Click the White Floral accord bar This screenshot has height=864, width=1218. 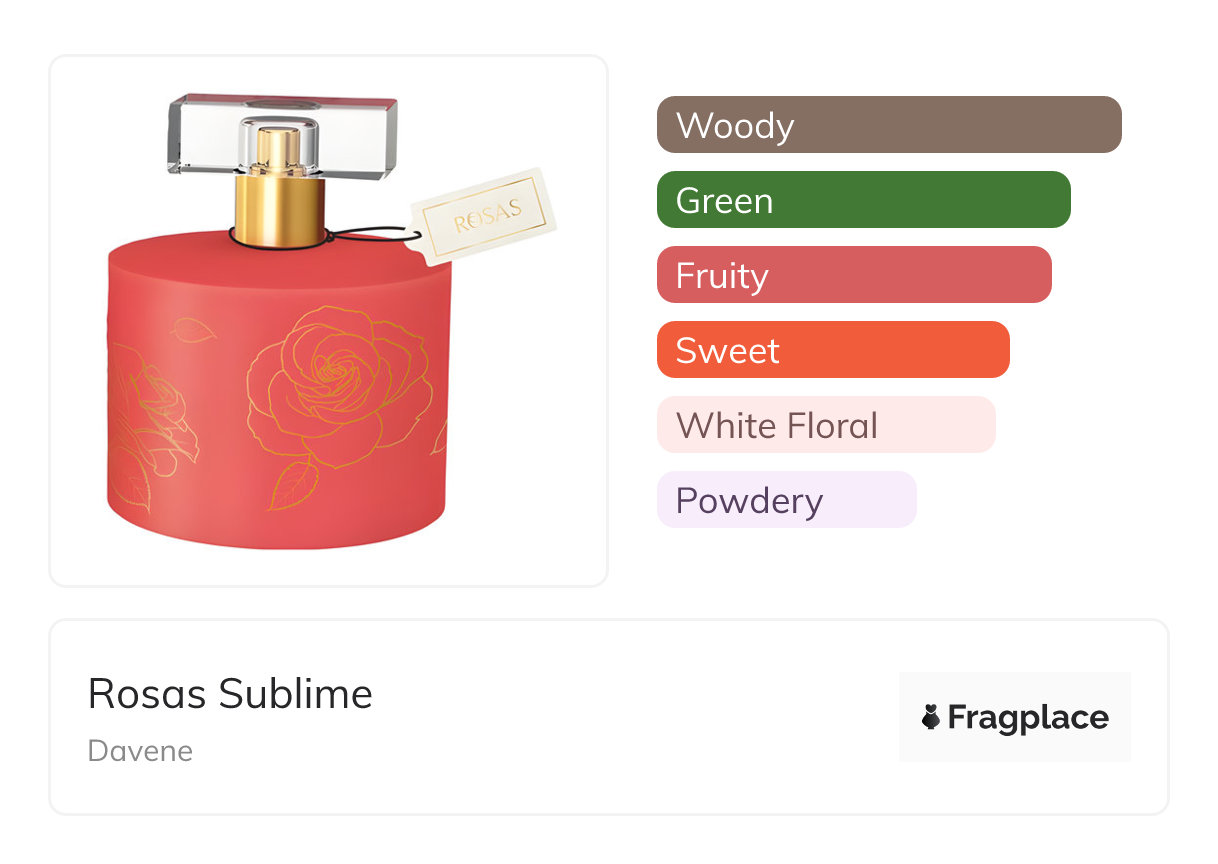825,425
